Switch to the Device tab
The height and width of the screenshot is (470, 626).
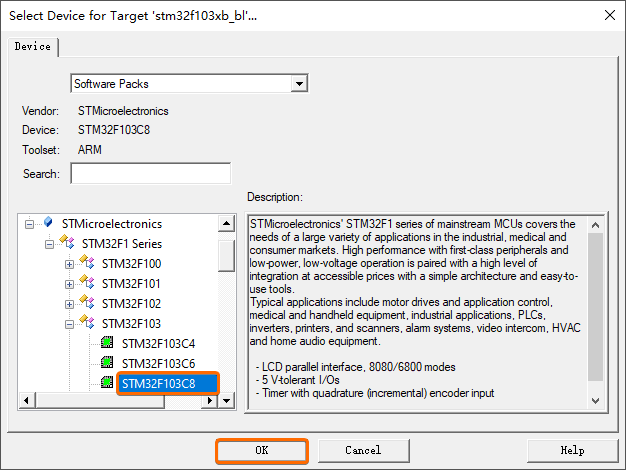[33, 47]
